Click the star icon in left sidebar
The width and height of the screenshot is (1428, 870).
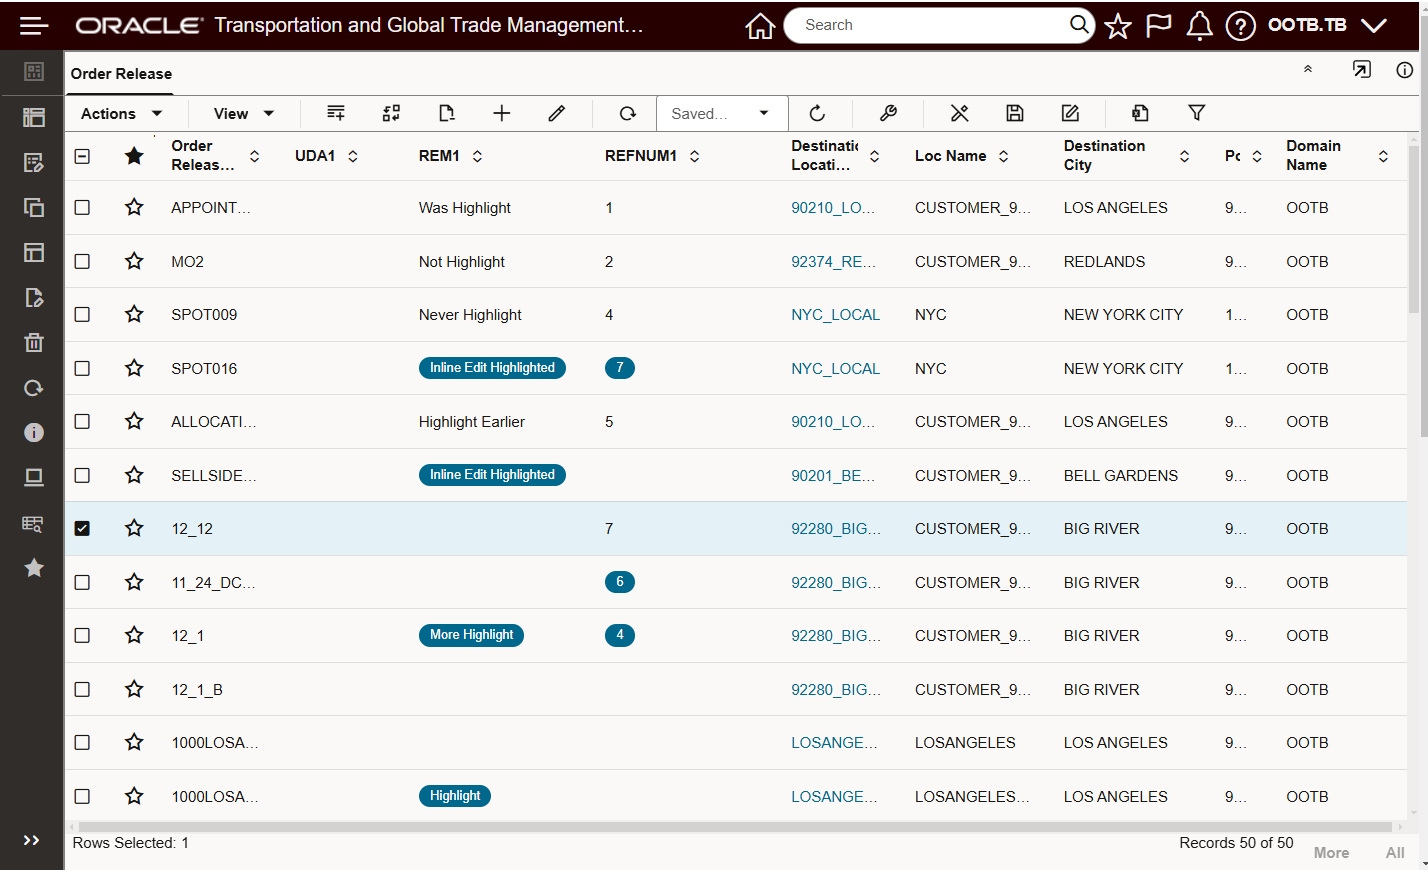coord(34,568)
